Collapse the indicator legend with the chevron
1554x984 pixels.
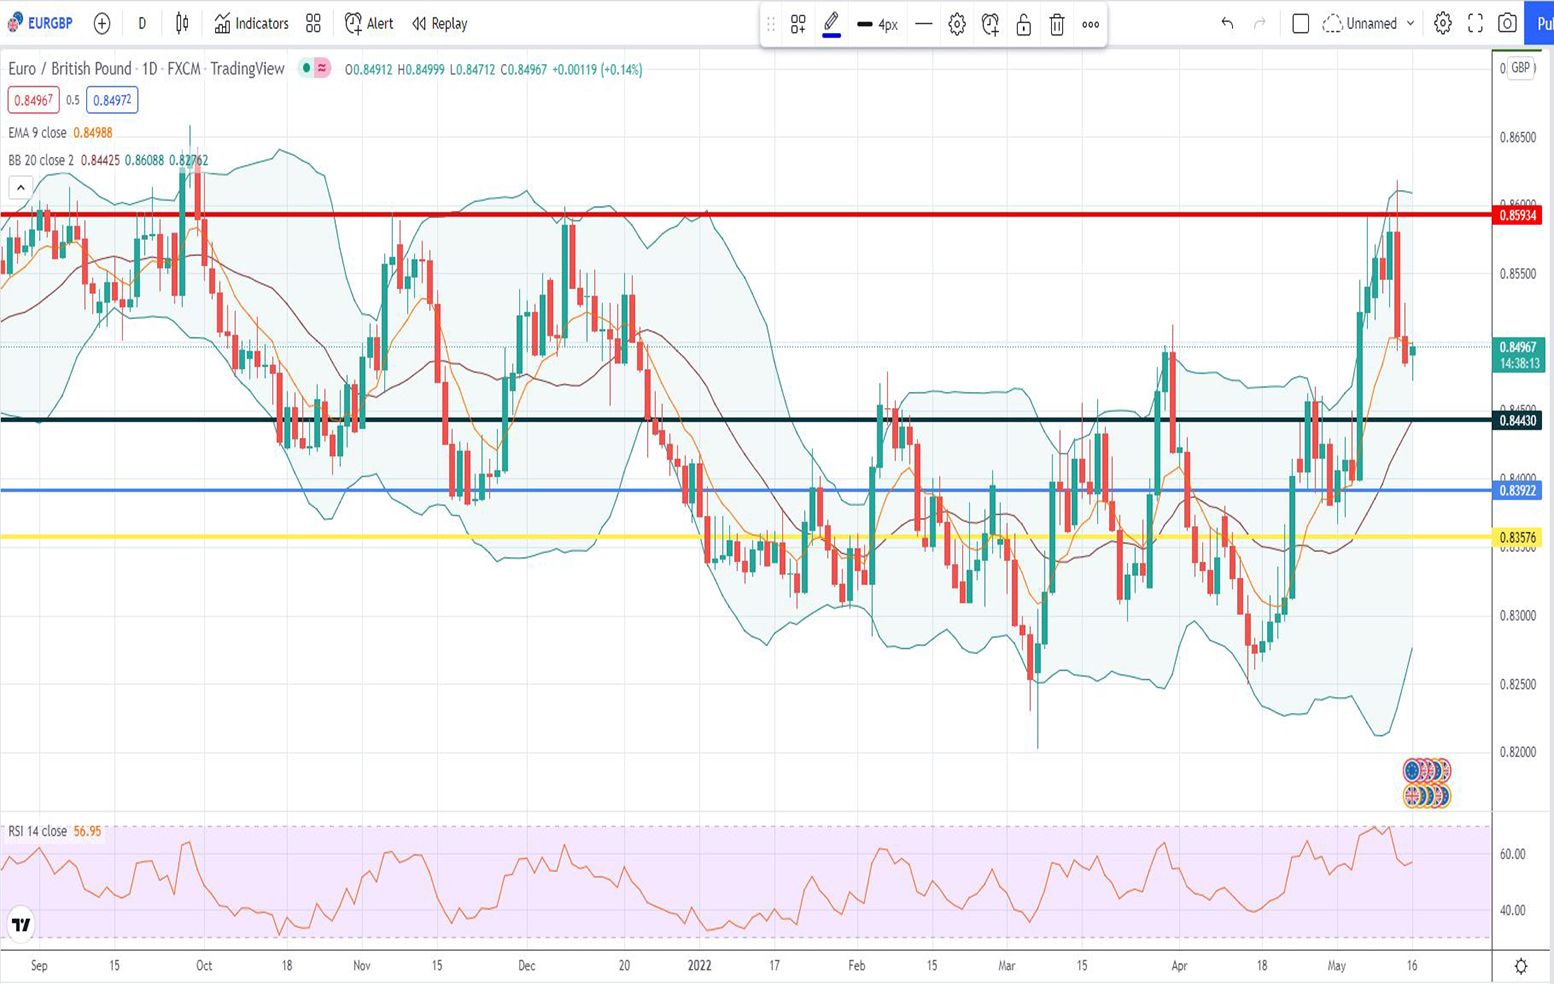(20, 187)
